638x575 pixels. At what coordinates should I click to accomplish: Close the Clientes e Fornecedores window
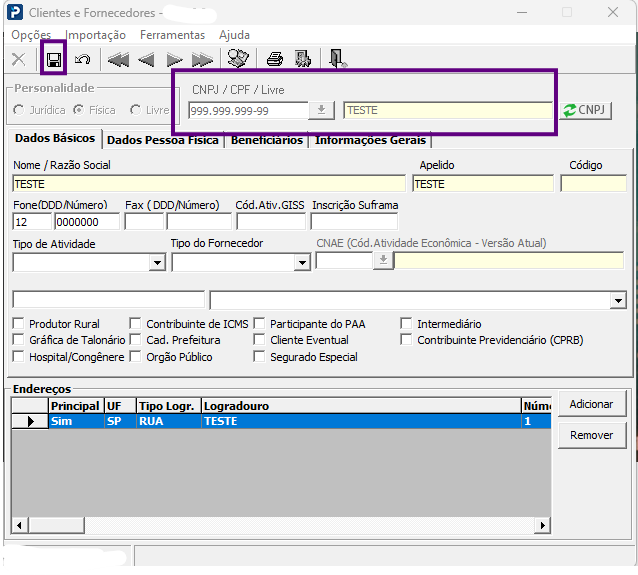(613, 12)
